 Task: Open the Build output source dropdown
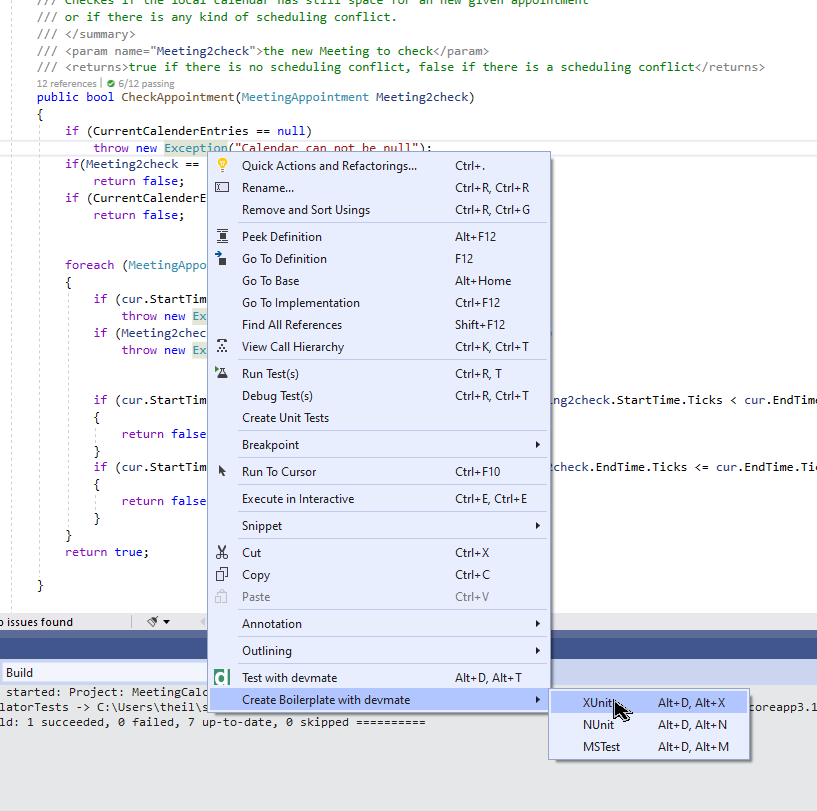(x=105, y=673)
